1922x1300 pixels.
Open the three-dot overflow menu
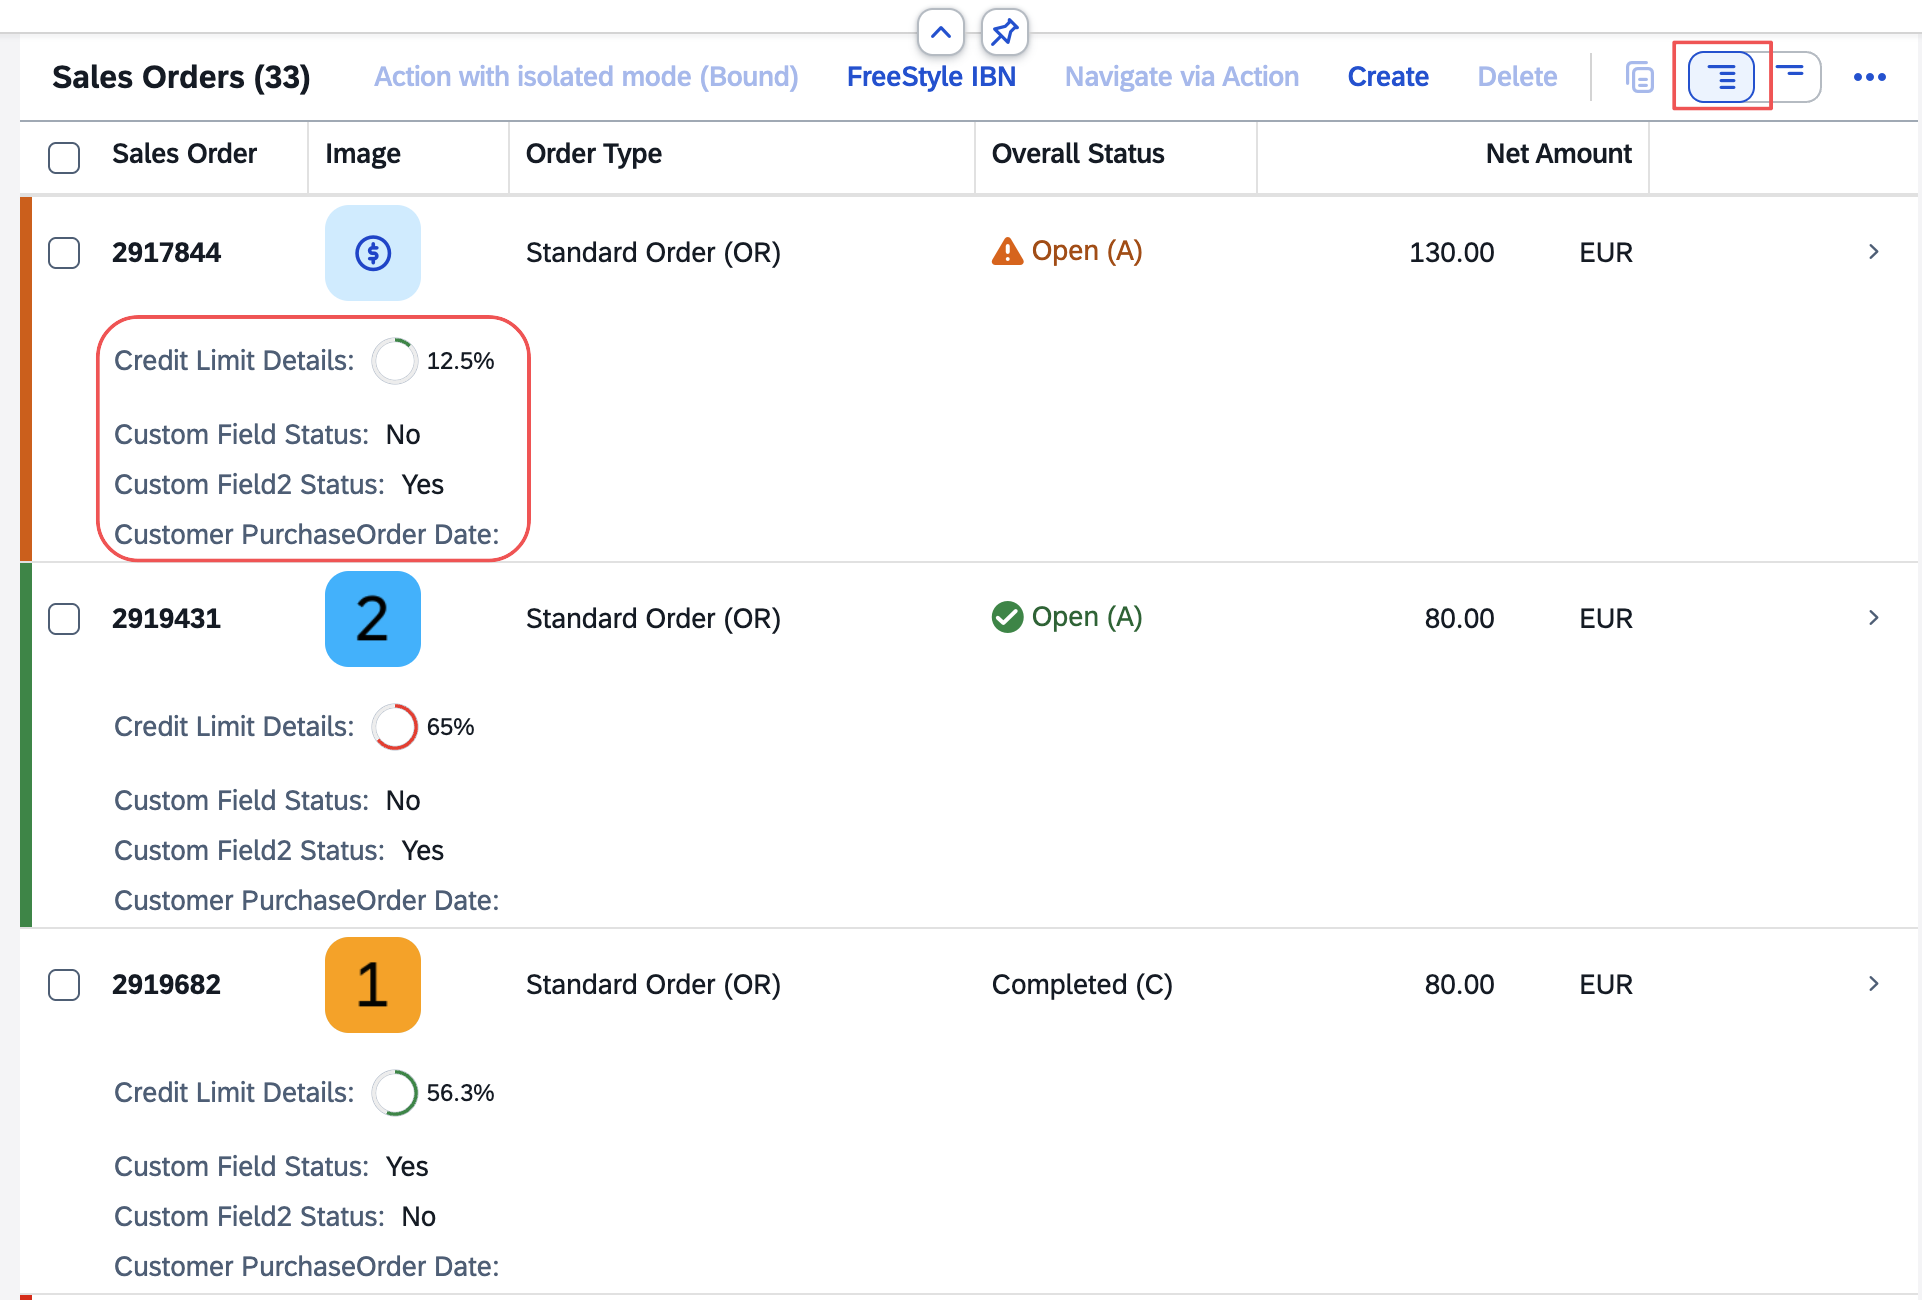[1869, 77]
